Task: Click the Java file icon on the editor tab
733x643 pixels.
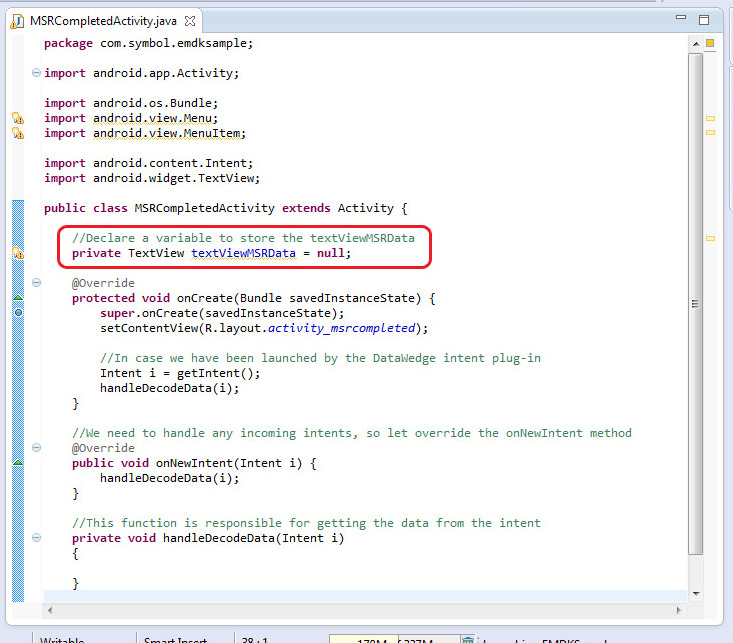Action: point(17,20)
